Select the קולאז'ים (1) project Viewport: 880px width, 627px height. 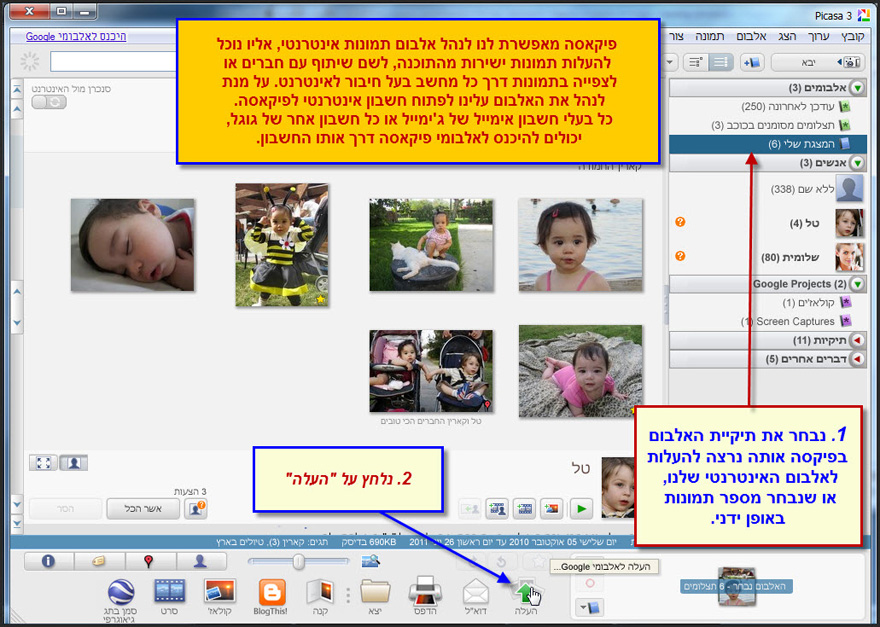(x=768, y=303)
